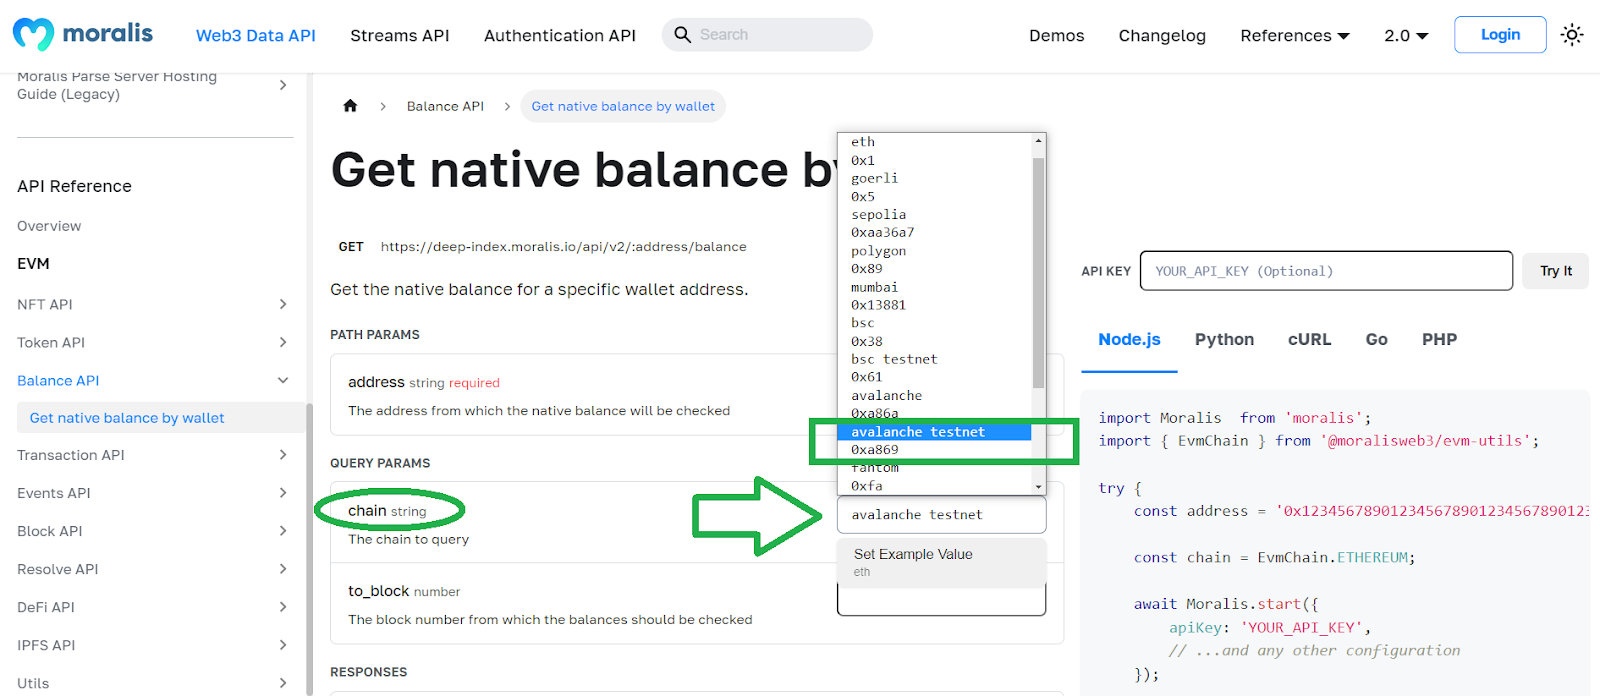Open the Web3 Data API tab
This screenshot has width=1600, height=696.
pyautogui.click(x=256, y=36)
